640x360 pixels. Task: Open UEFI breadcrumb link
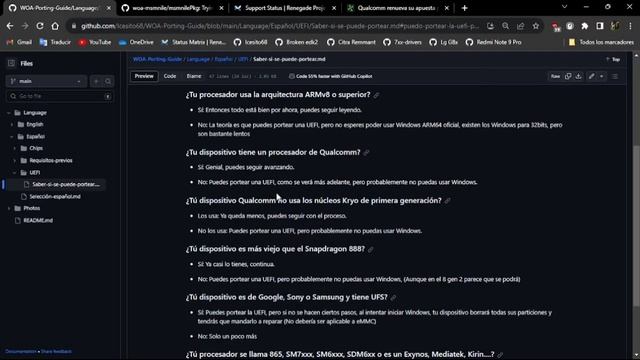pos(243,59)
